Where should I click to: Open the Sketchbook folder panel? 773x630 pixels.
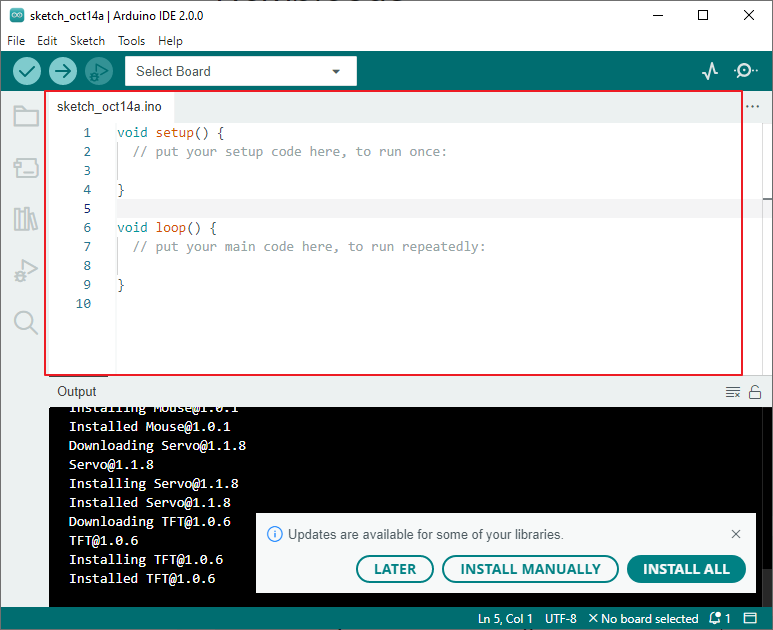click(x=25, y=117)
